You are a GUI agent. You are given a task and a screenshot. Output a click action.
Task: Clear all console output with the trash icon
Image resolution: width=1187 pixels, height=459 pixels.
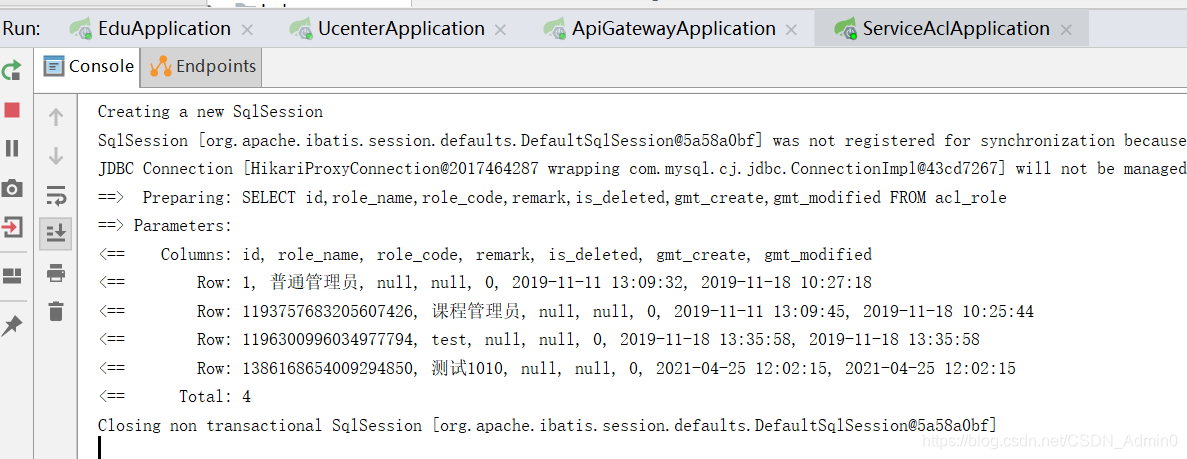pyautogui.click(x=56, y=311)
